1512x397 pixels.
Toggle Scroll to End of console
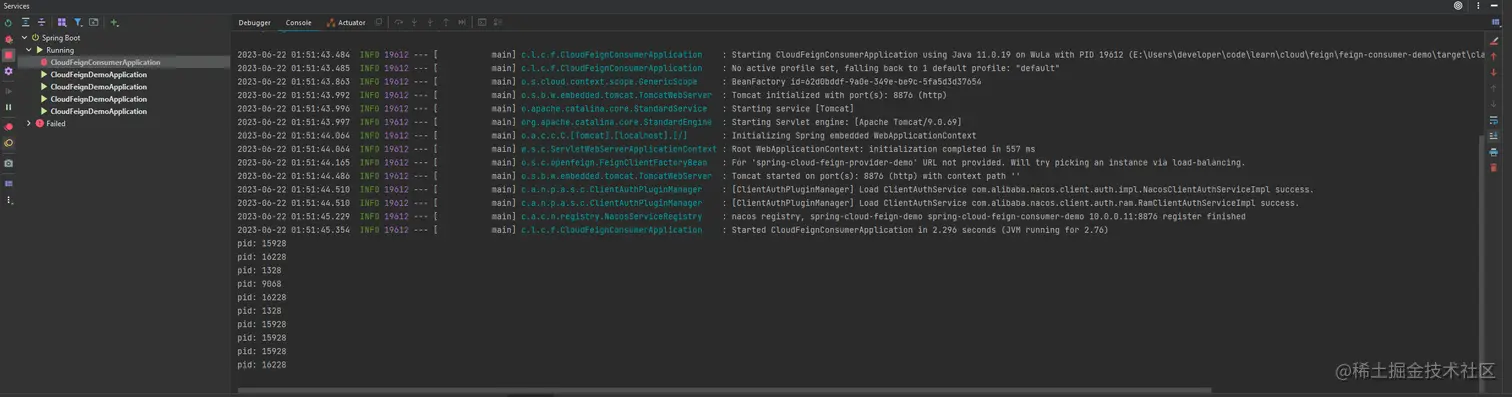tap(1494, 136)
